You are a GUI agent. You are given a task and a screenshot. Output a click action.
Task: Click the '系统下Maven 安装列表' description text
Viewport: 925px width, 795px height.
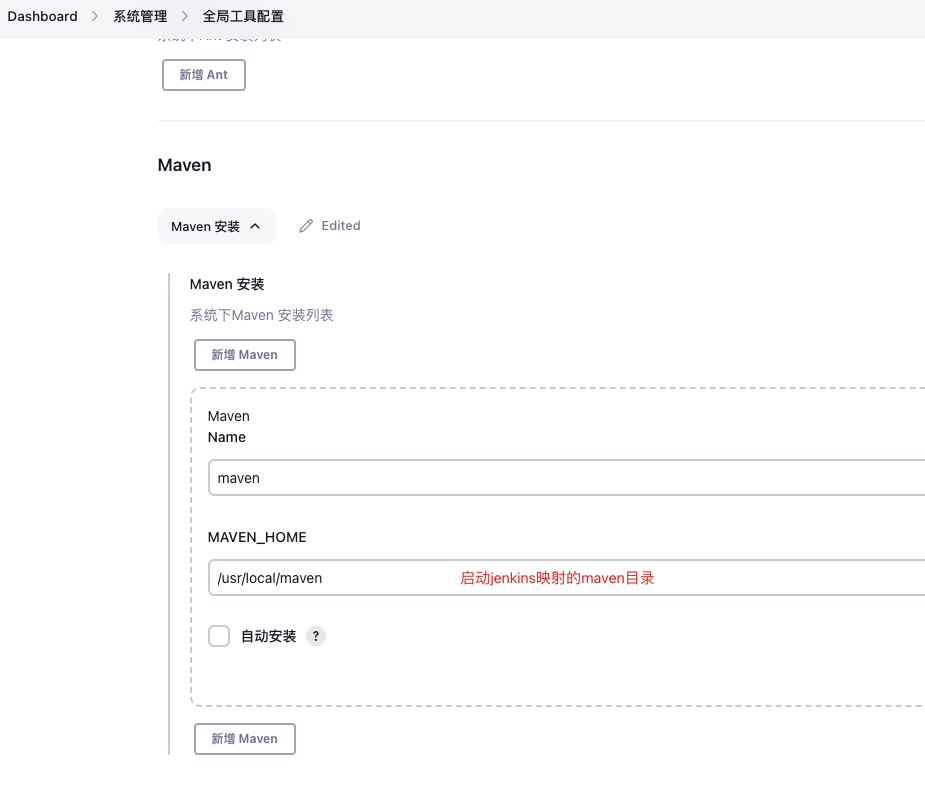pyautogui.click(x=261, y=316)
